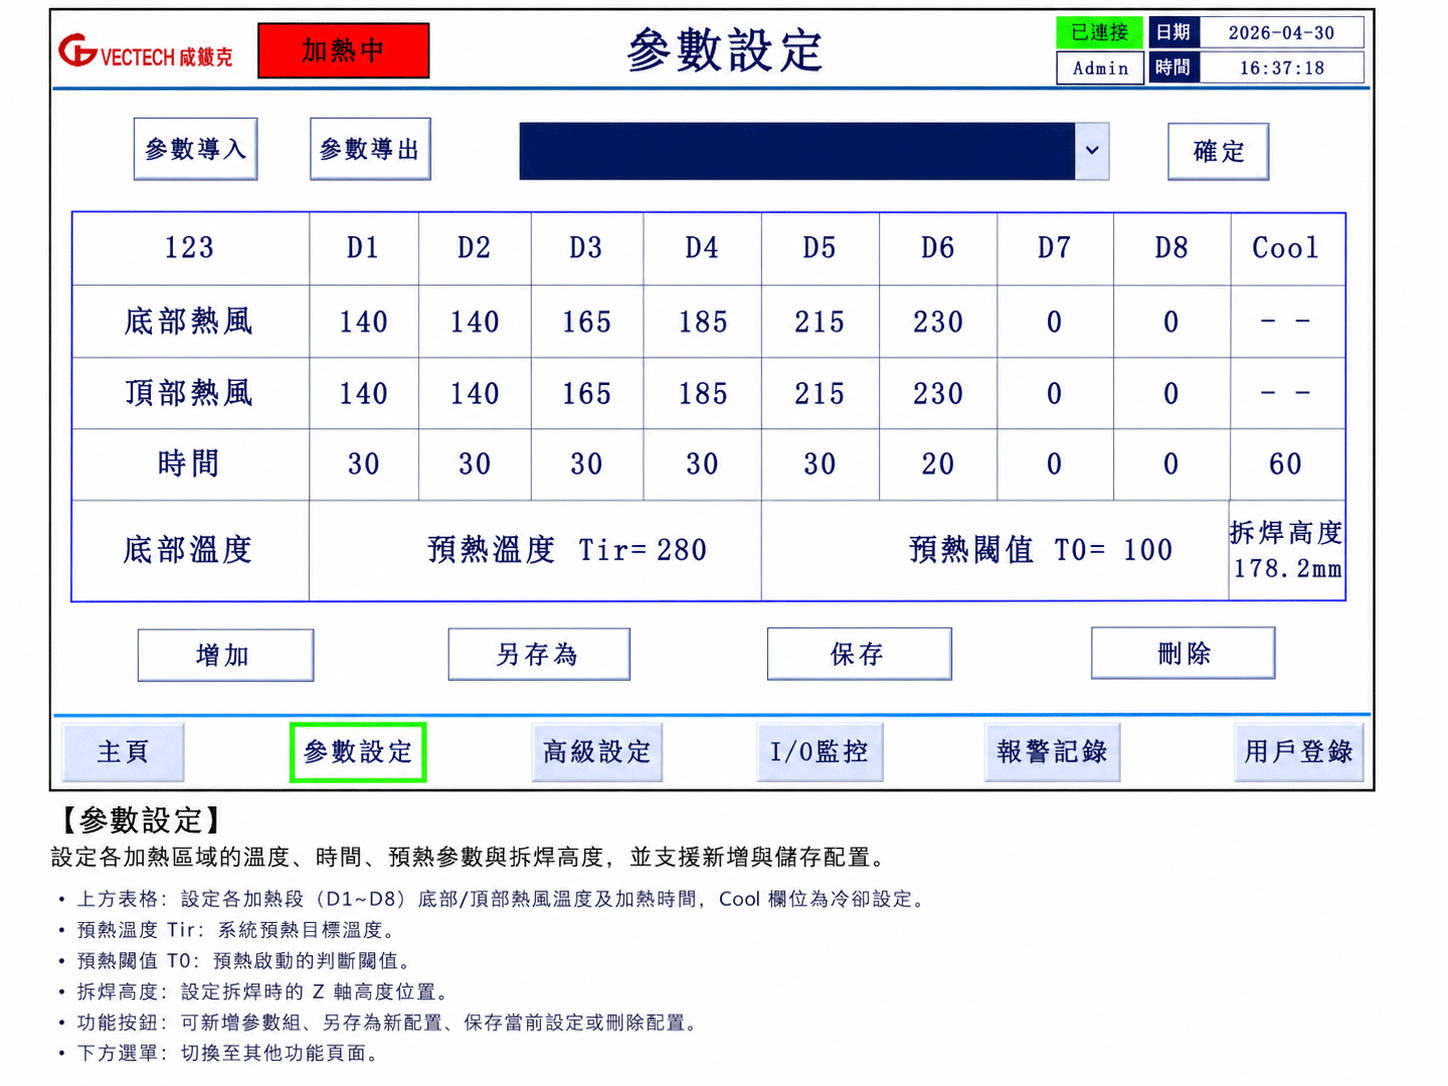Click the D1 column header

point(364,248)
